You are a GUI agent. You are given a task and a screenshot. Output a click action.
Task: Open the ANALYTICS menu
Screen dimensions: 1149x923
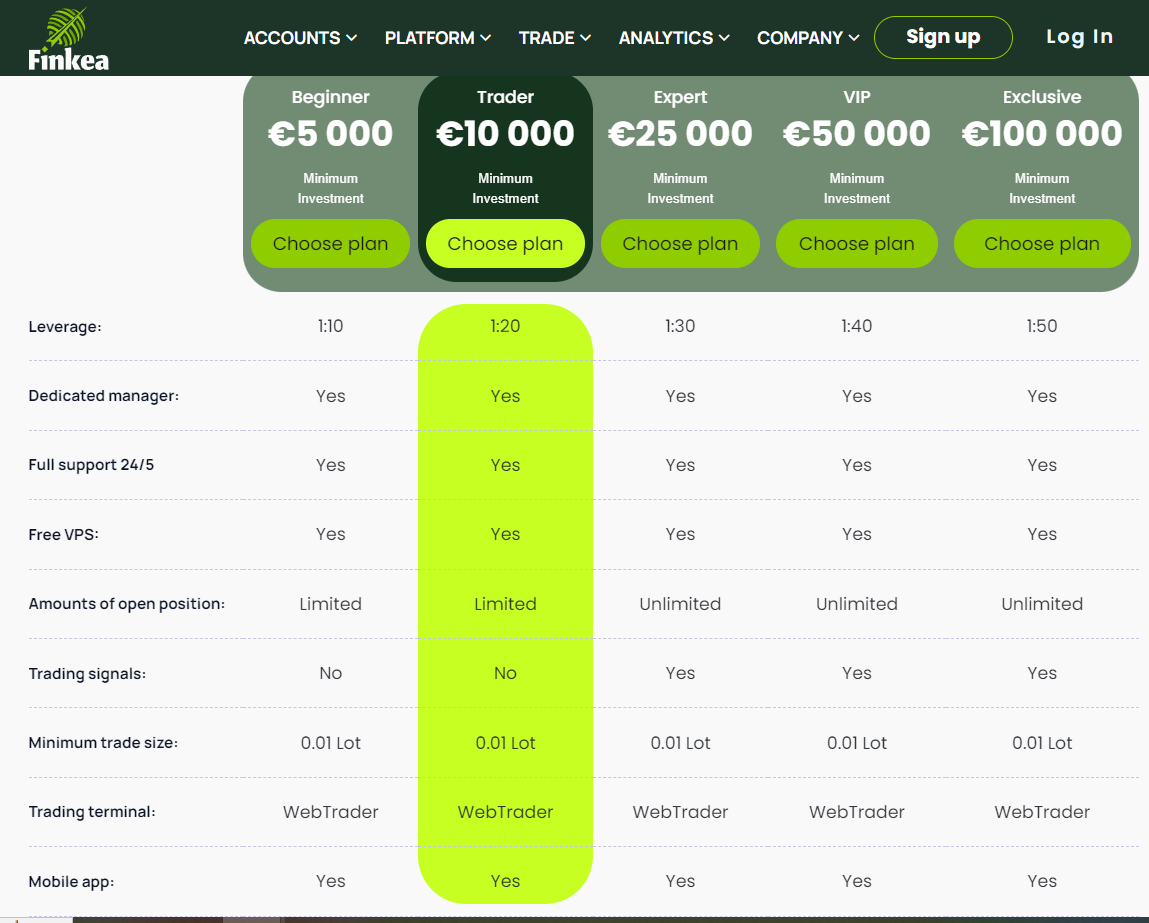(x=673, y=38)
